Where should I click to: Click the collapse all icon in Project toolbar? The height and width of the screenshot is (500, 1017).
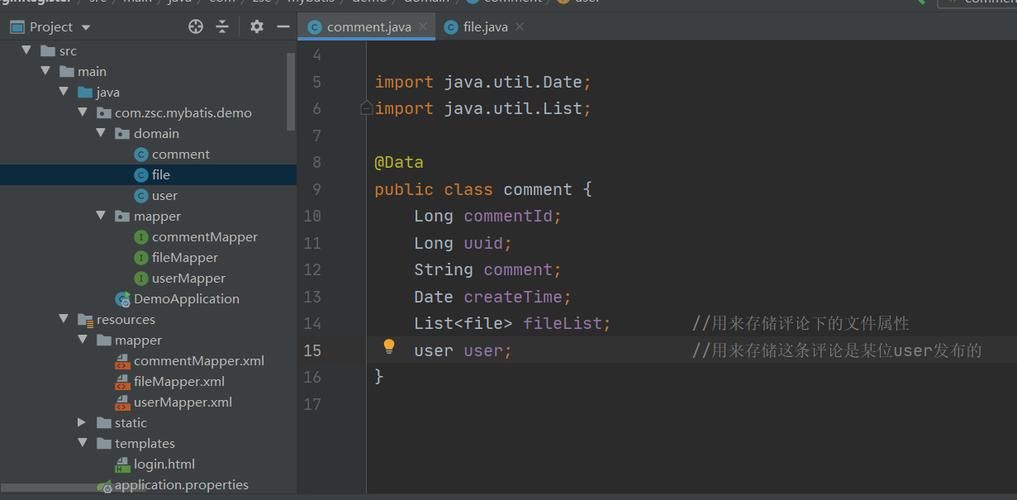click(222, 27)
